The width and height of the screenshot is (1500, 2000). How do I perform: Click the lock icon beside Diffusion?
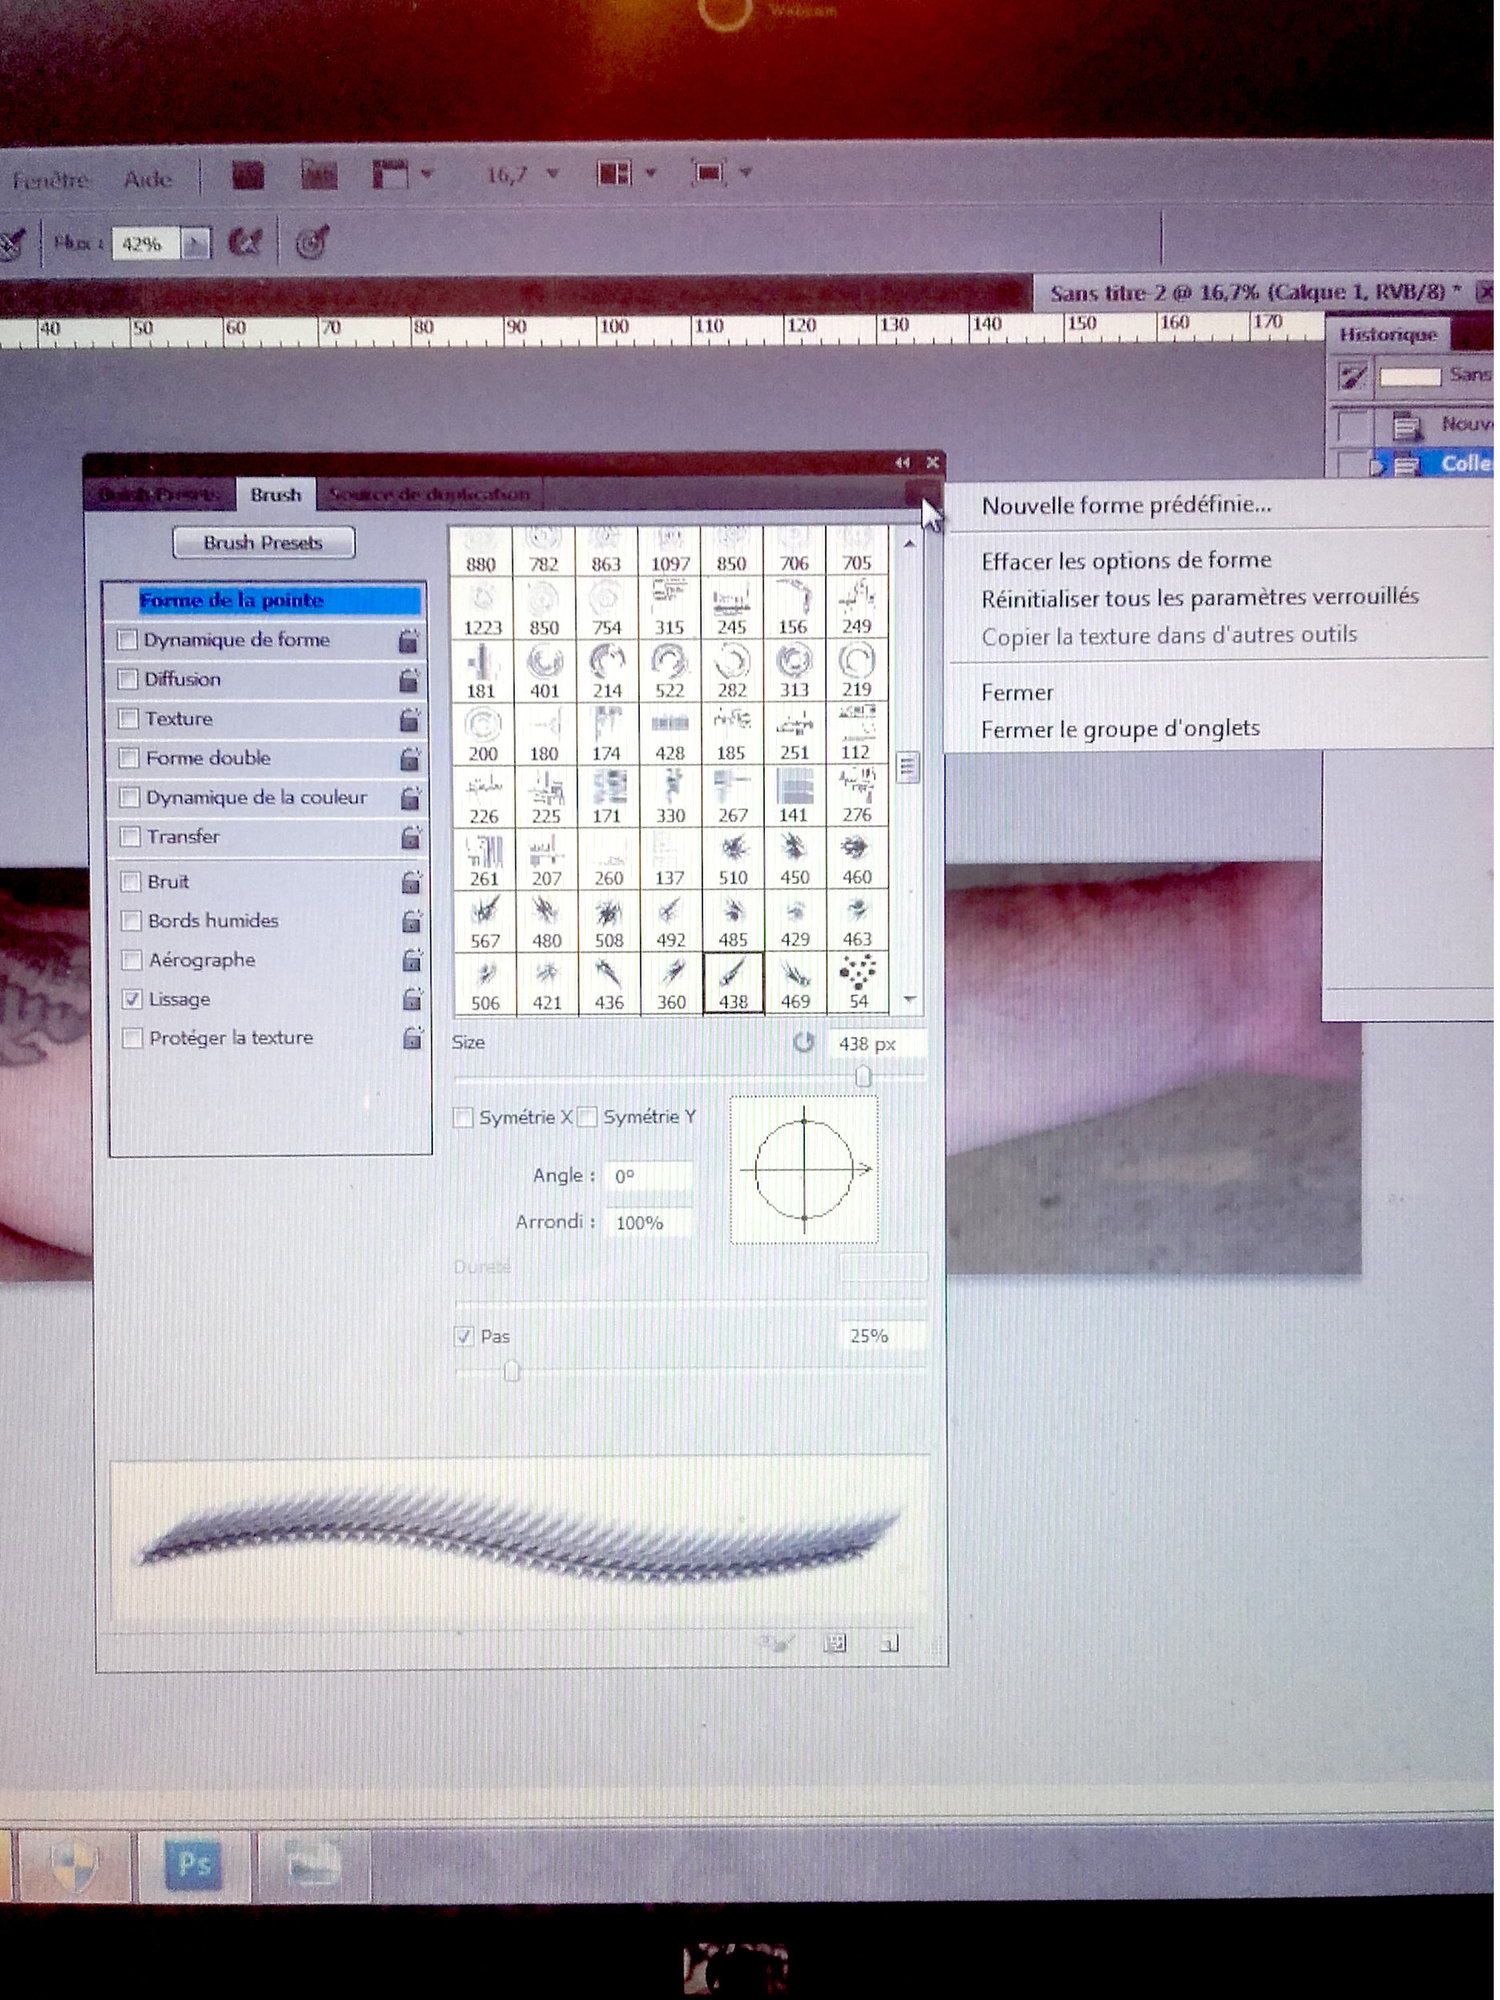point(409,681)
